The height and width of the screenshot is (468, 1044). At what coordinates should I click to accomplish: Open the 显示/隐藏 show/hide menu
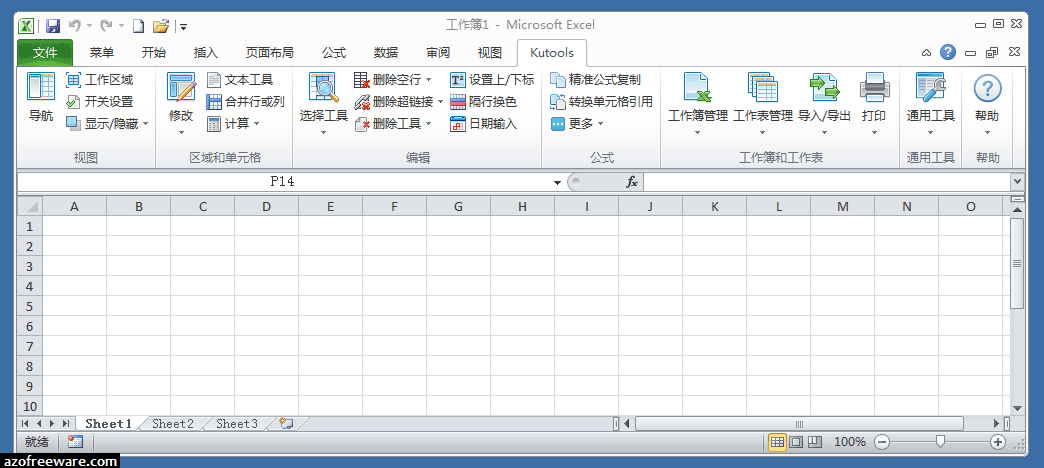[x=107, y=124]
